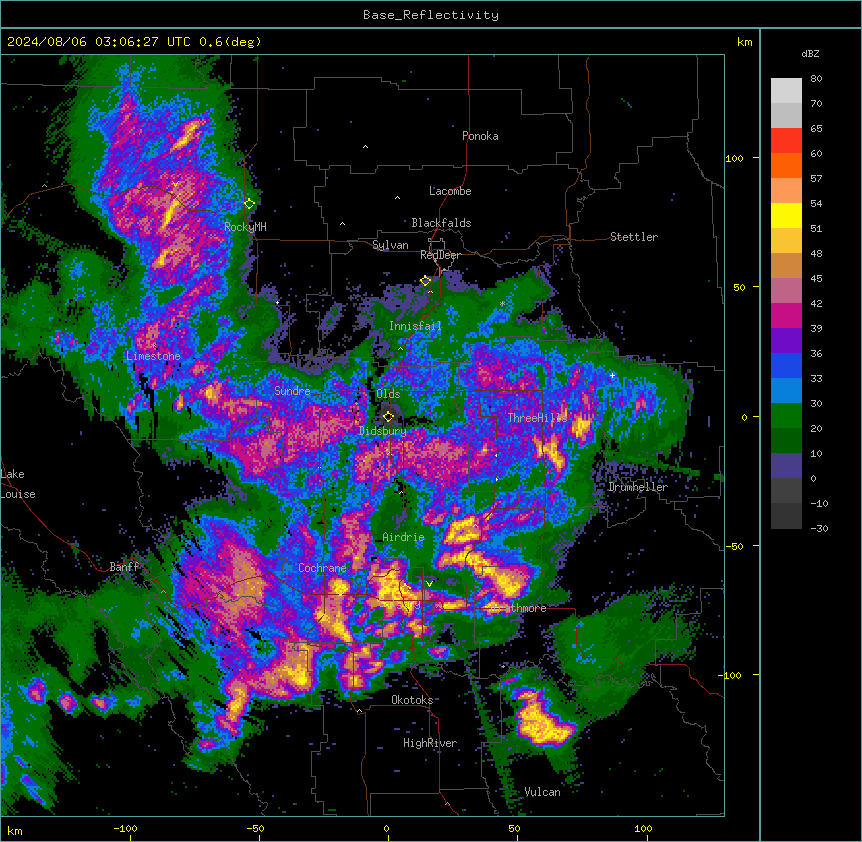This screenshot has width=862, height=842.
Task: Click the 45 value in the dBZ legend
Action: point(816,279)
